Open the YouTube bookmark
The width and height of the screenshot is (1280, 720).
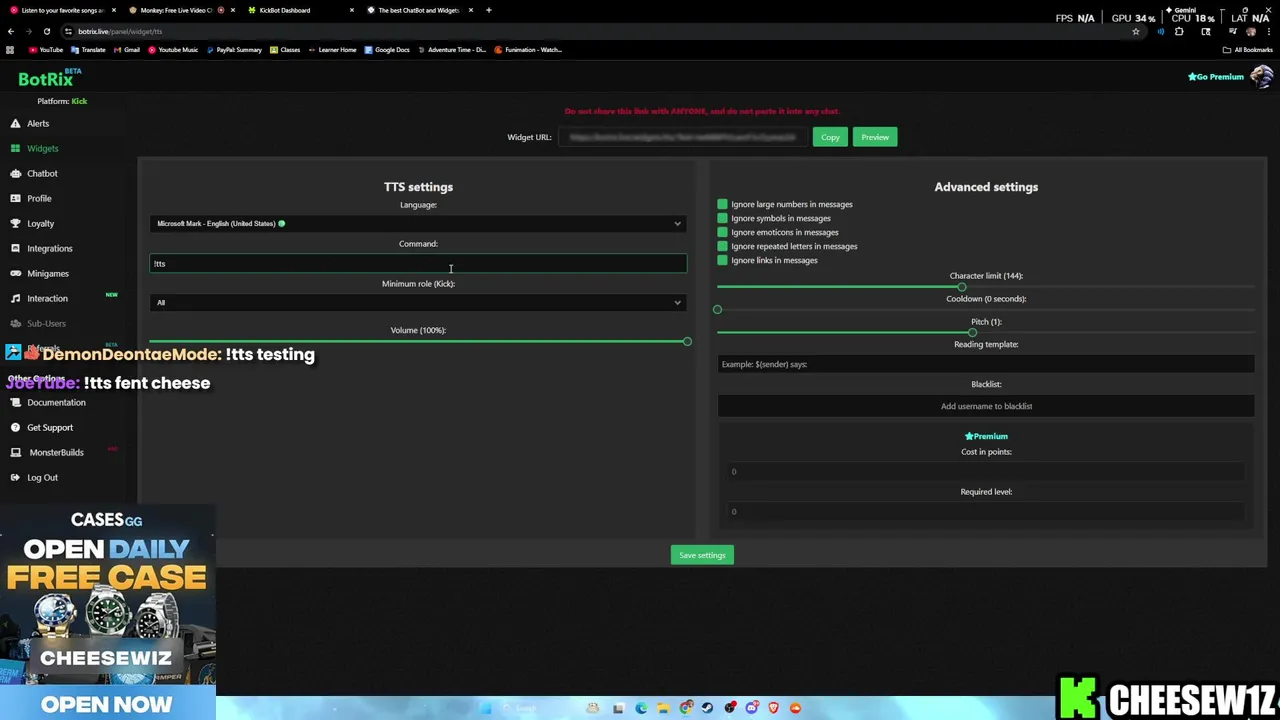tap(46, 50)
